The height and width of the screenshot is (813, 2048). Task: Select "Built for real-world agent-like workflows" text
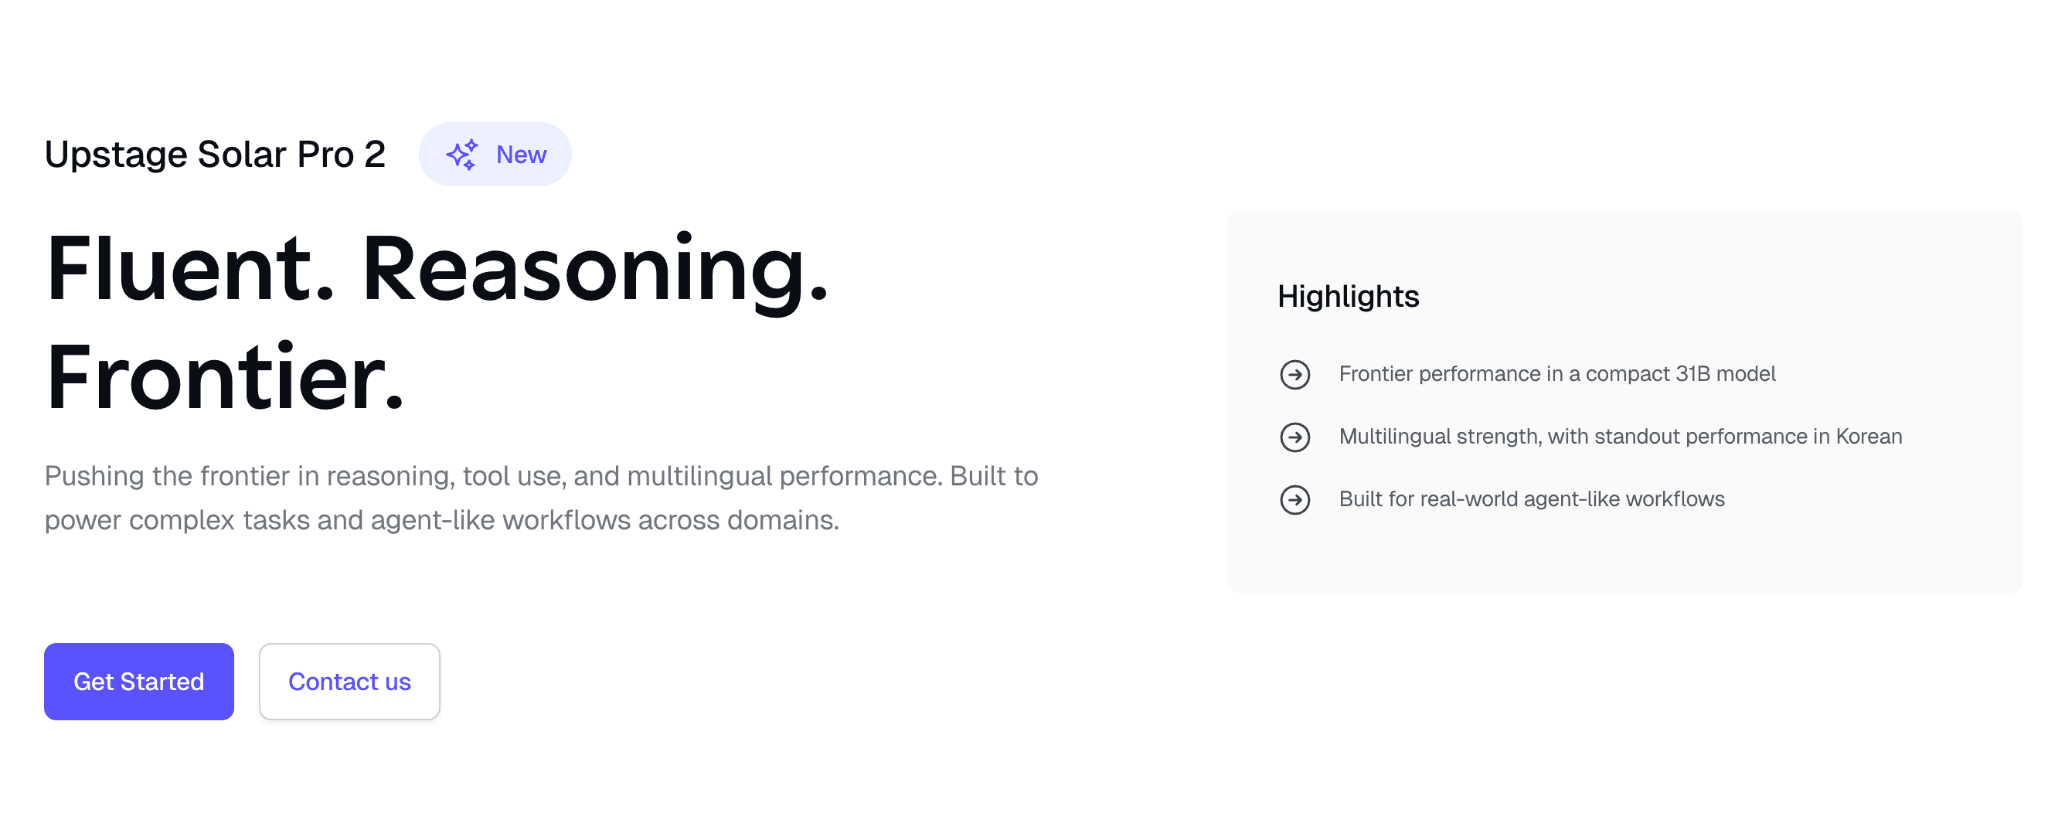click(x=1531, y=499)
